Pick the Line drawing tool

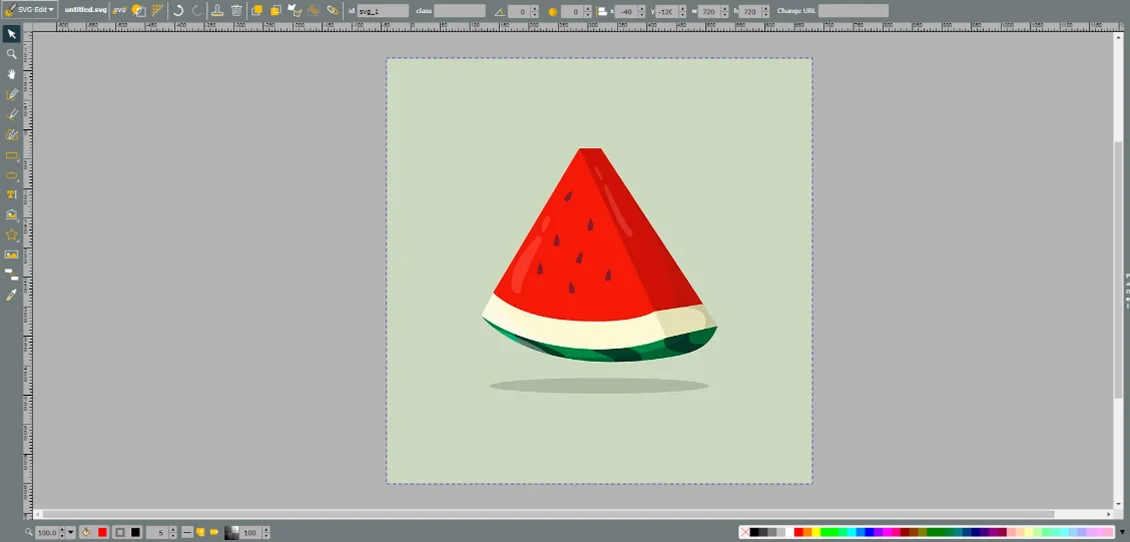point(12,114)
